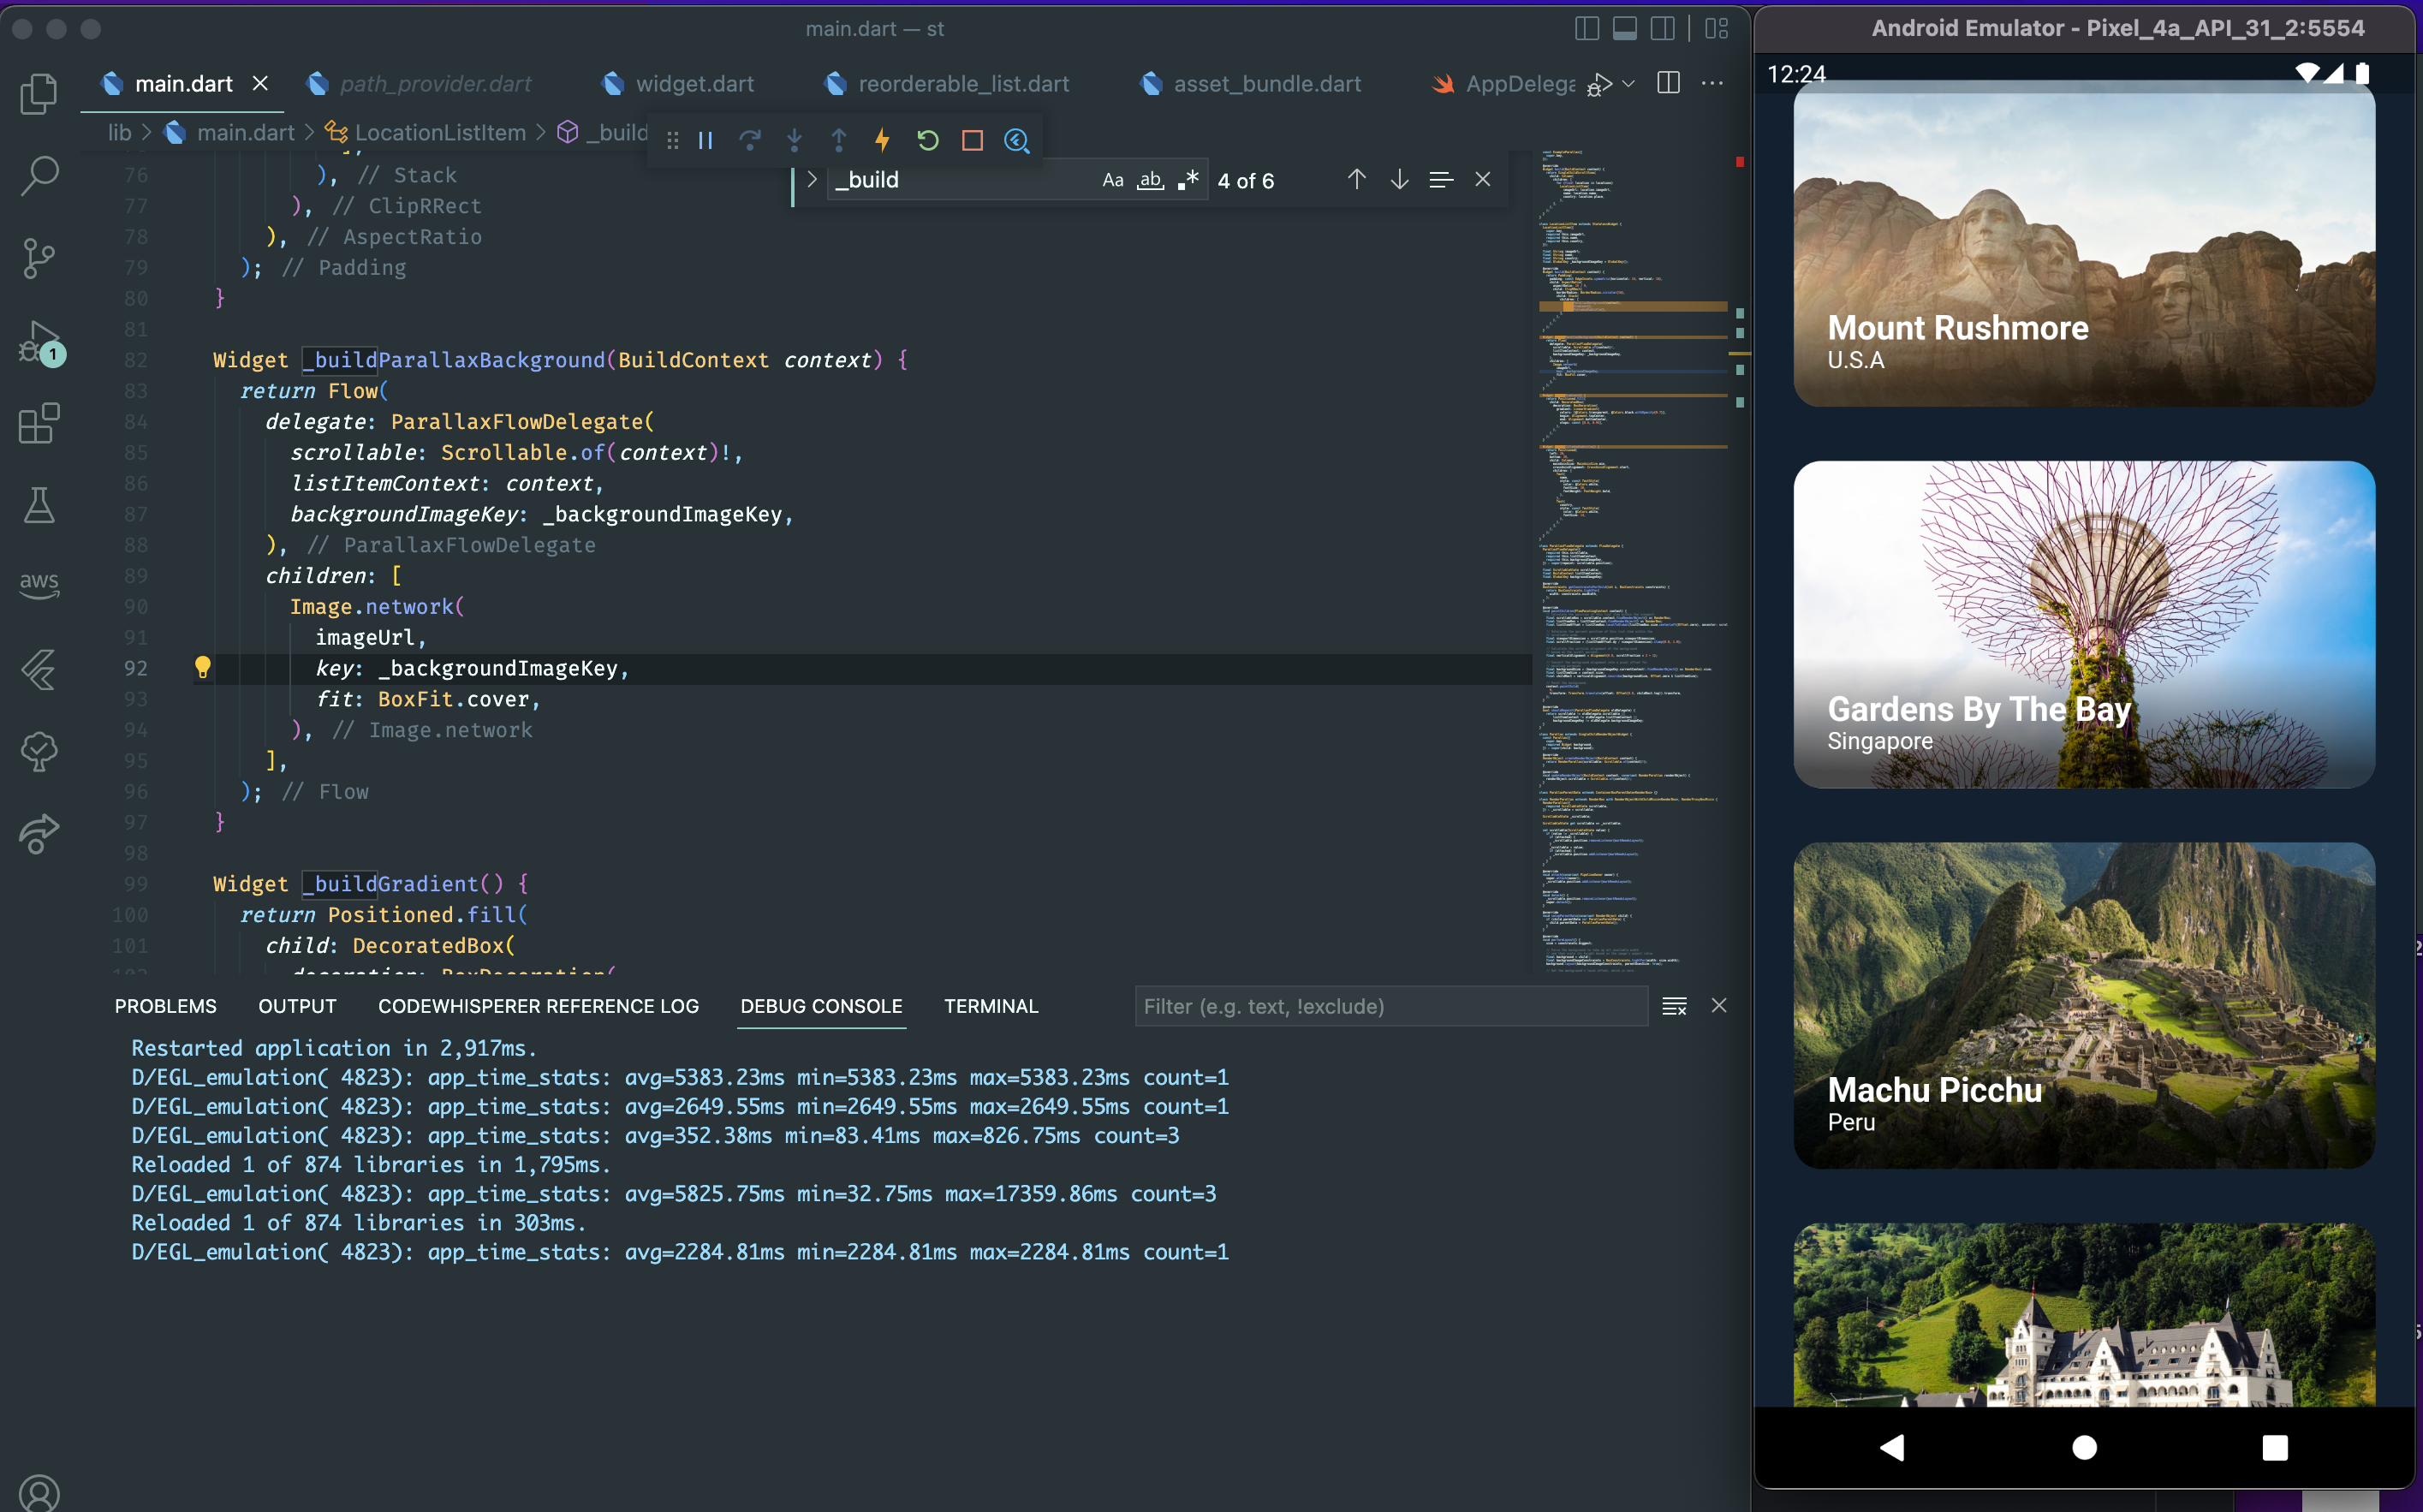
Task: Open the AWS toolkit sidebar view
Action: point(39,585)
